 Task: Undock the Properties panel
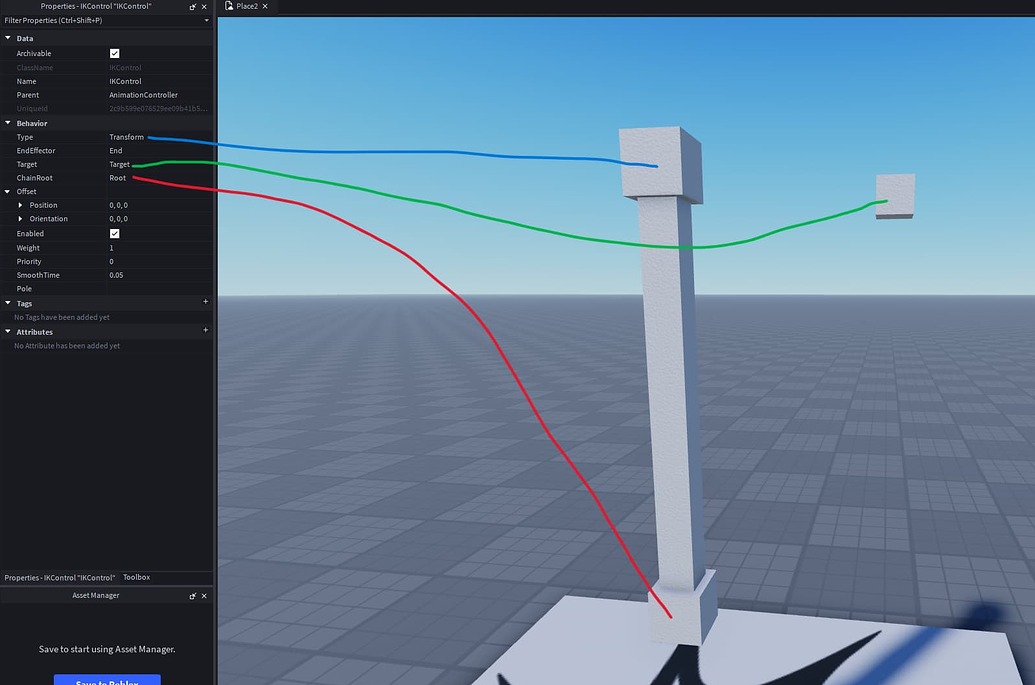tap(193, 7)
